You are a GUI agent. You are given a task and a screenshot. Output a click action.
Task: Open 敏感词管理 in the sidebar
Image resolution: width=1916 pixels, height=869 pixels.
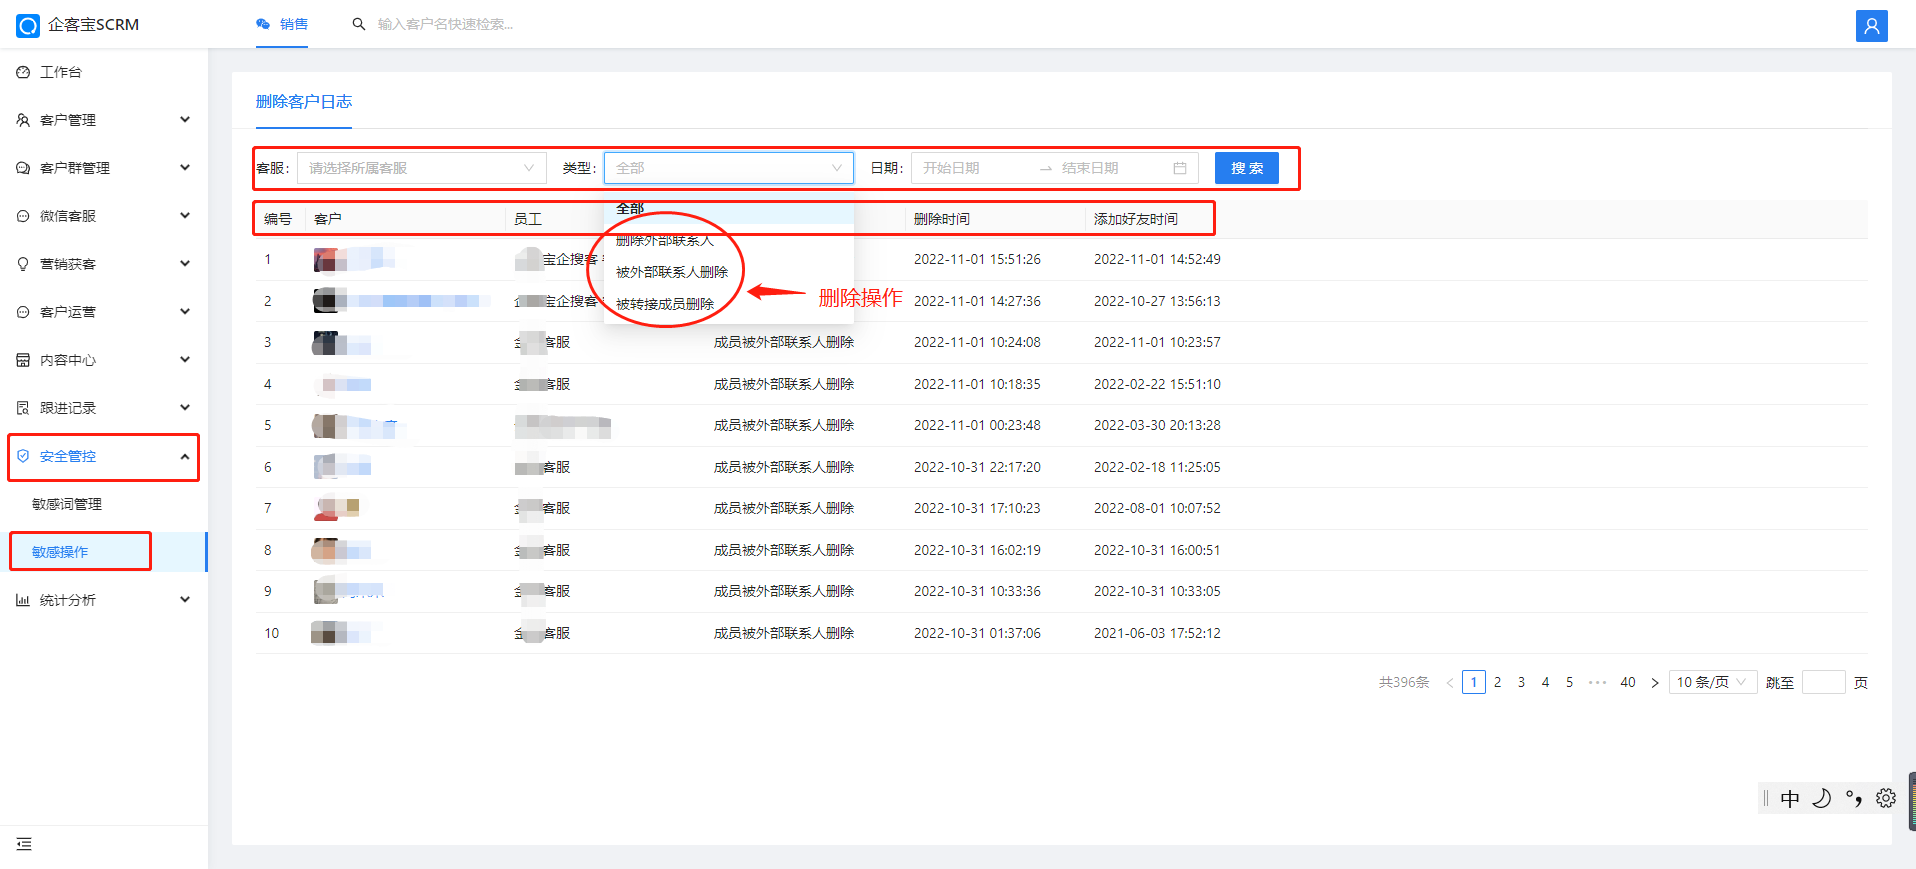pyautogui.click(x=67, y=504)
